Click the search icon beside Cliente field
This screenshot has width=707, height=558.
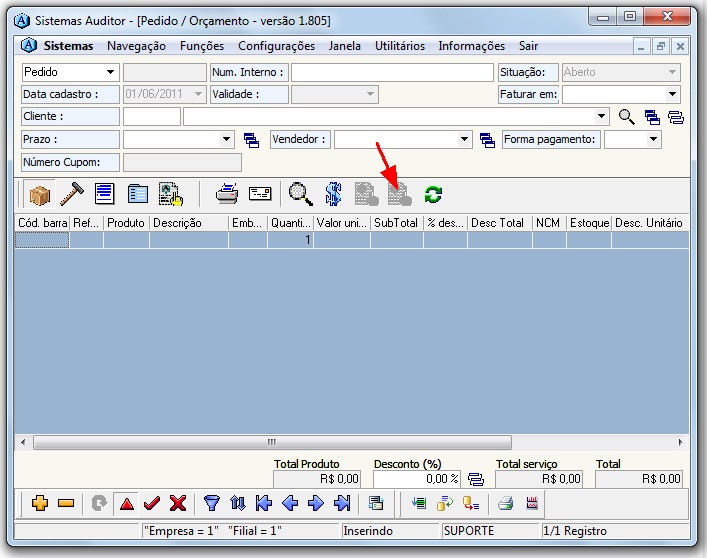(x=627, y=117)
